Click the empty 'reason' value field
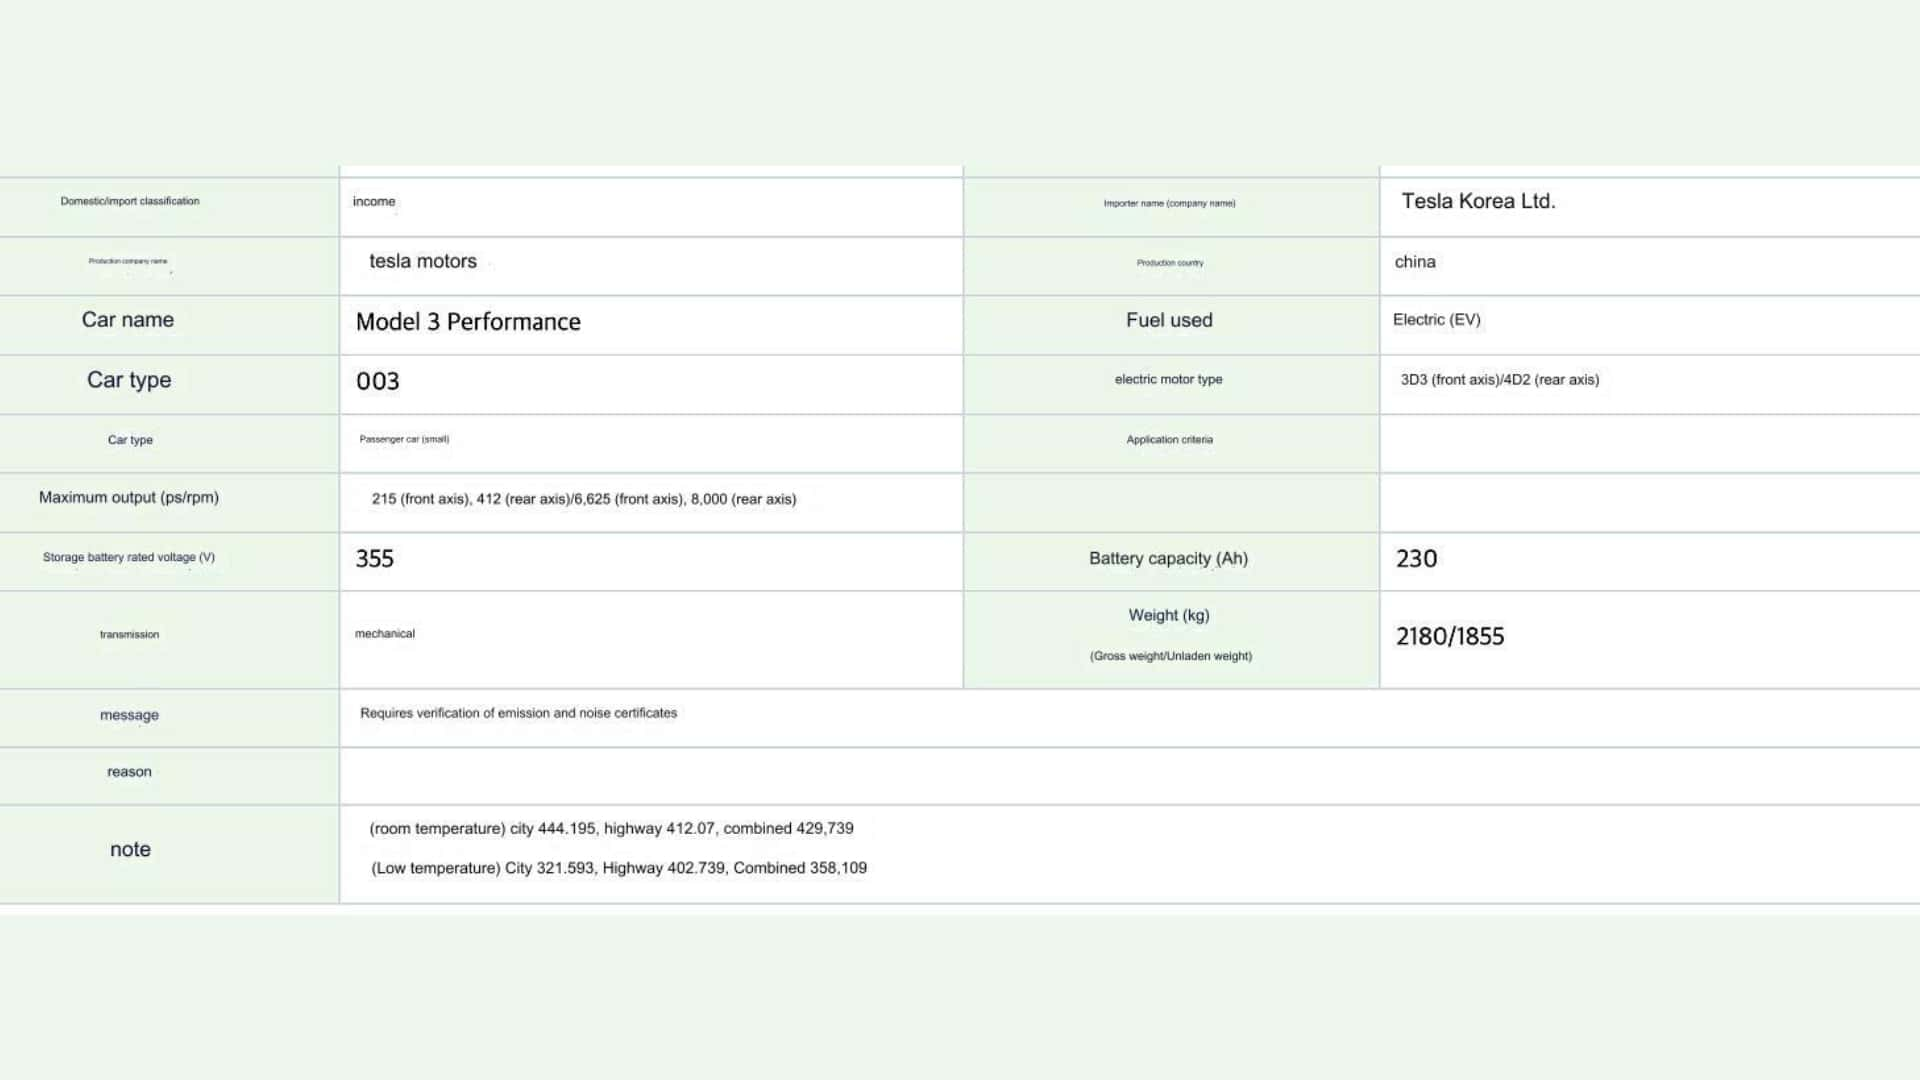The height and width of the screenshot is (1080, 1920). point(1128,775)
